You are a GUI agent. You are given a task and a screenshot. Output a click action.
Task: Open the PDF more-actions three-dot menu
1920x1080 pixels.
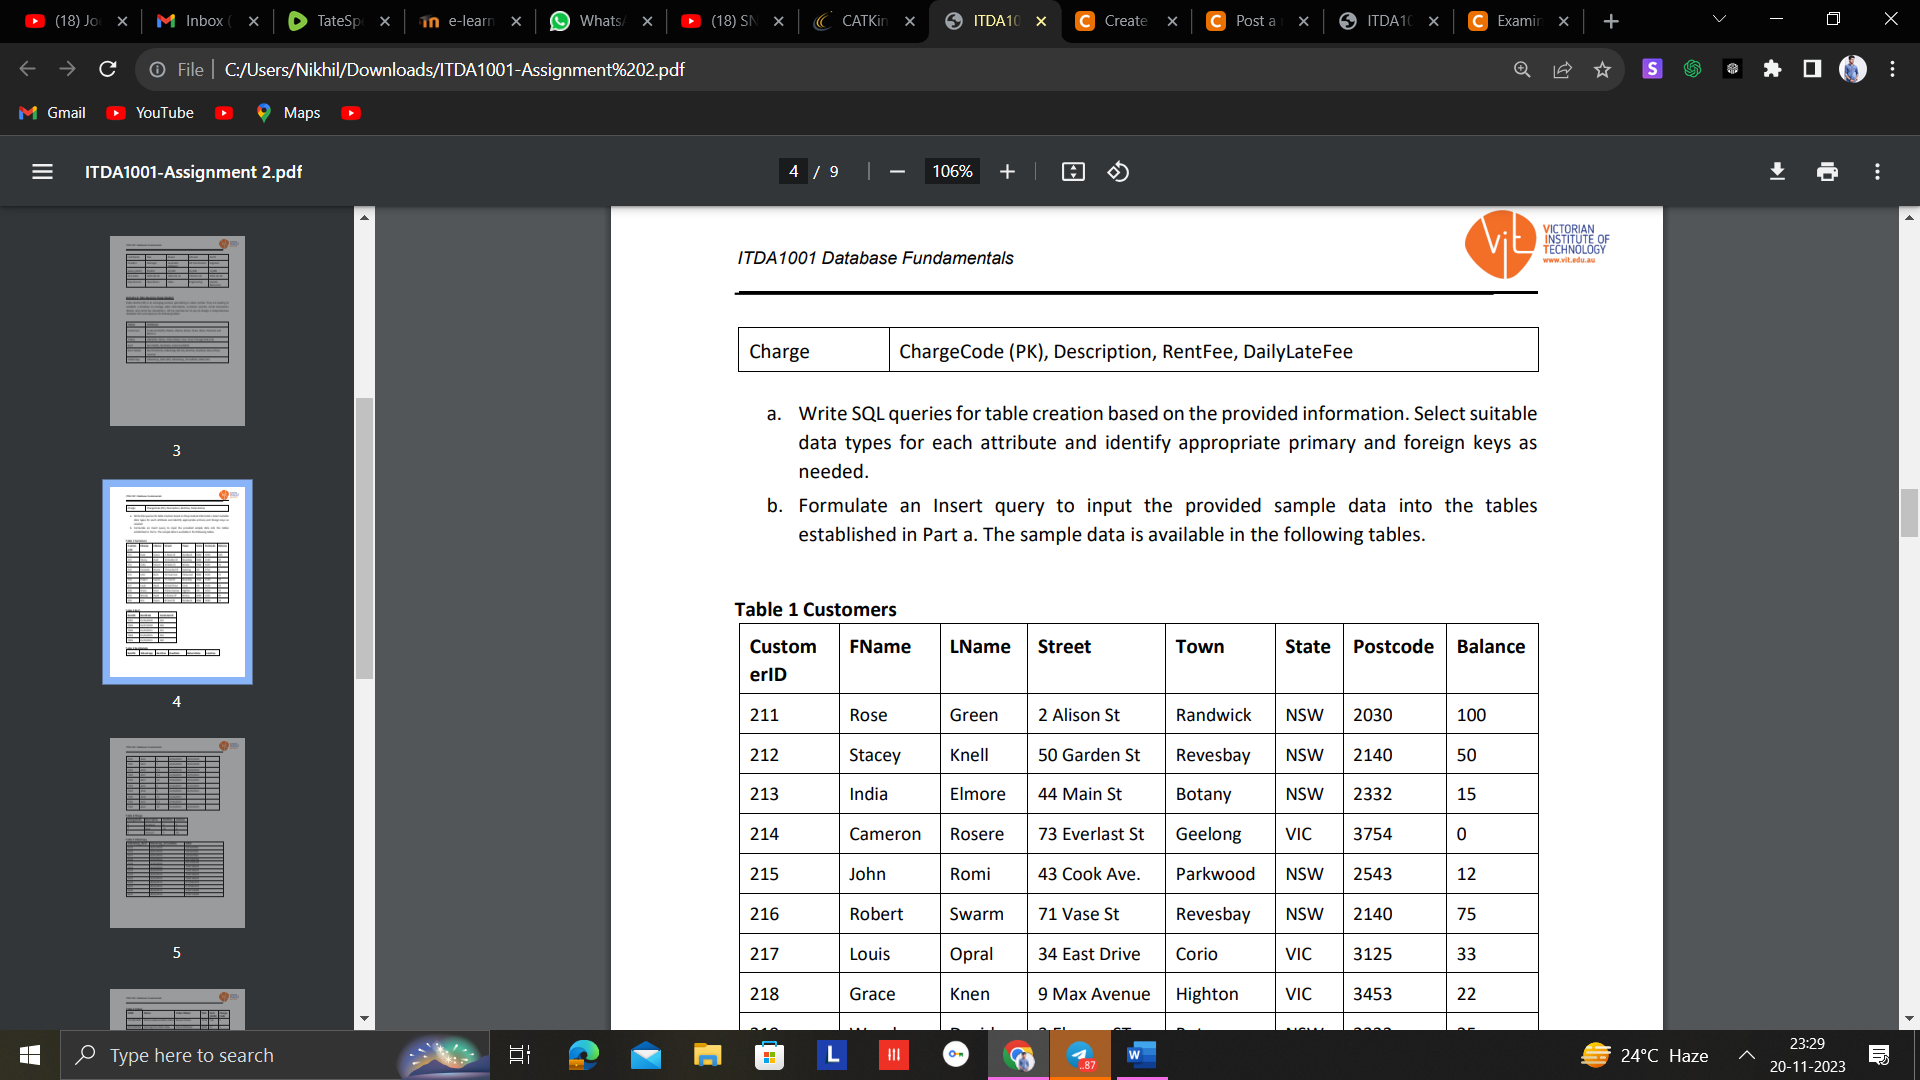point(1876,171)
